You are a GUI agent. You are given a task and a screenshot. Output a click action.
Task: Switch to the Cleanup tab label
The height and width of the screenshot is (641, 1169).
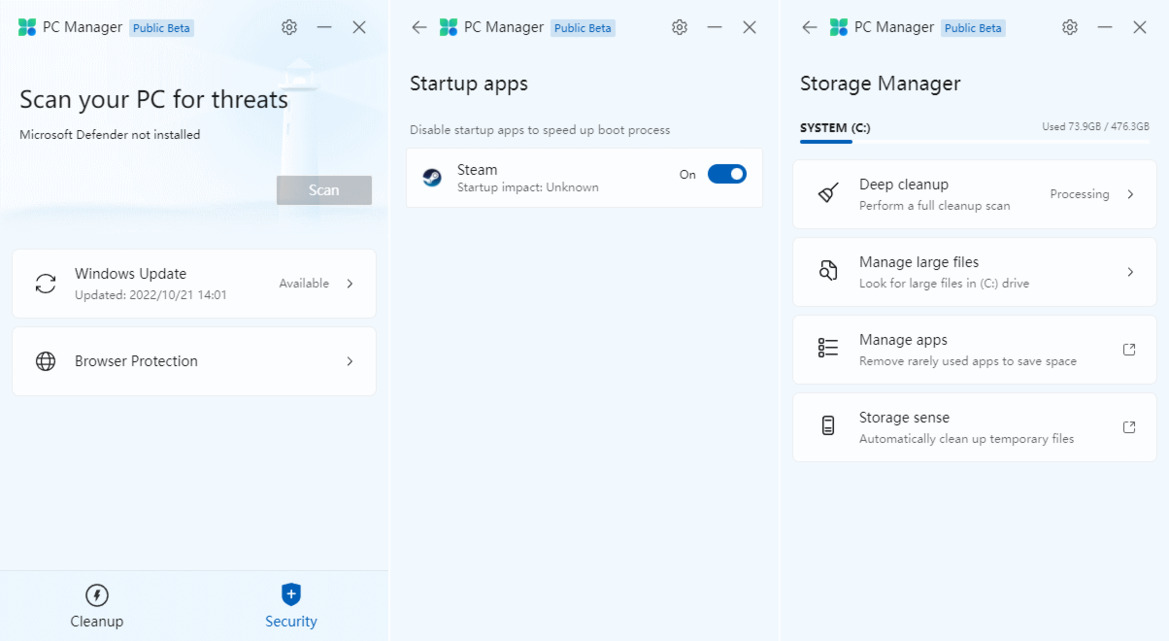pos(97,622)
